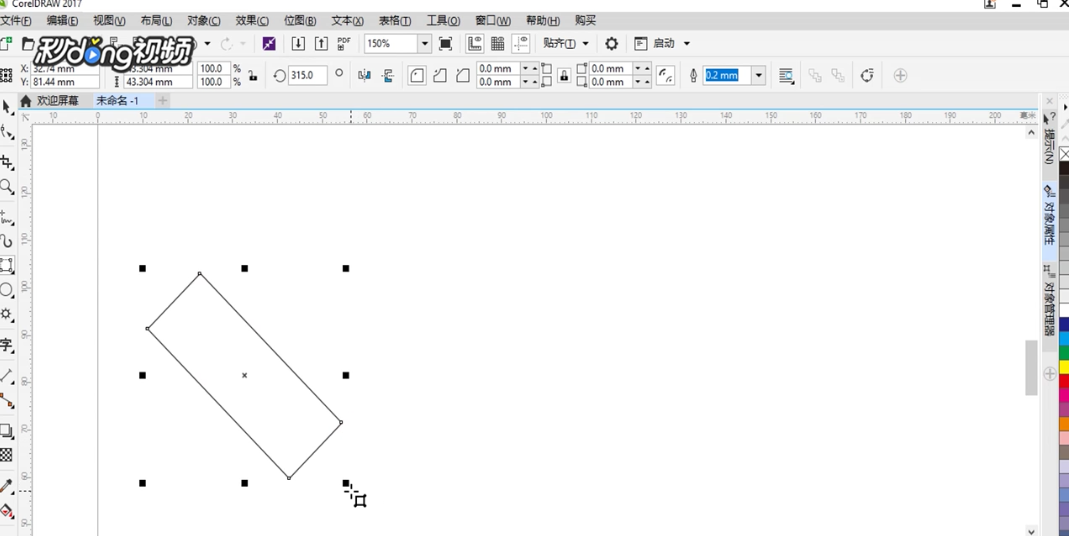Pick the yellow palette swatch
This screenshot has width=1069, height=536.
click(1064, 368)
